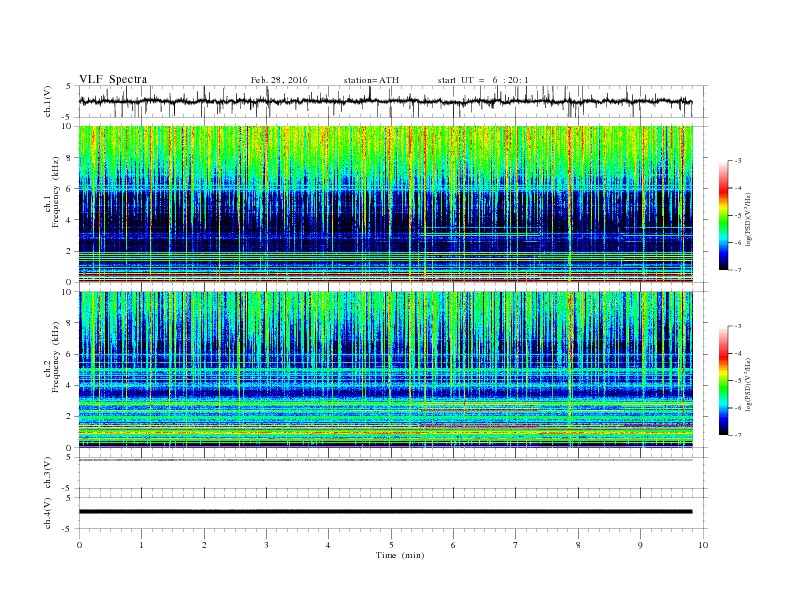
Task: Click the thick ch.4 voltage trace
Action: click(386, 512)
